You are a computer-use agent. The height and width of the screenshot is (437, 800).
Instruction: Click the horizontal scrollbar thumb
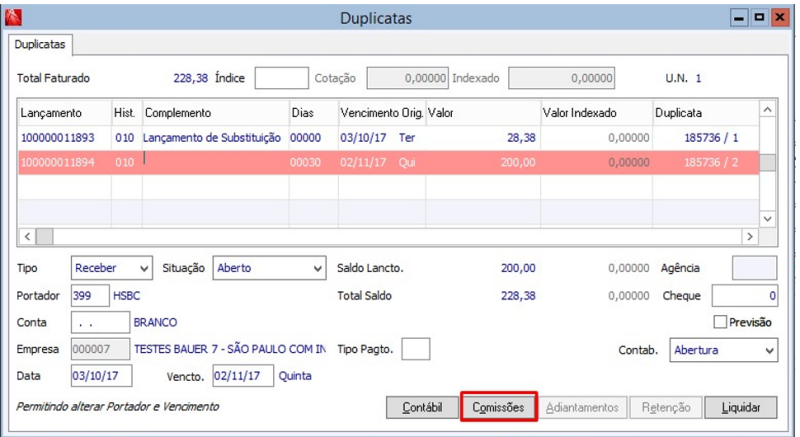tap(44, 237)
